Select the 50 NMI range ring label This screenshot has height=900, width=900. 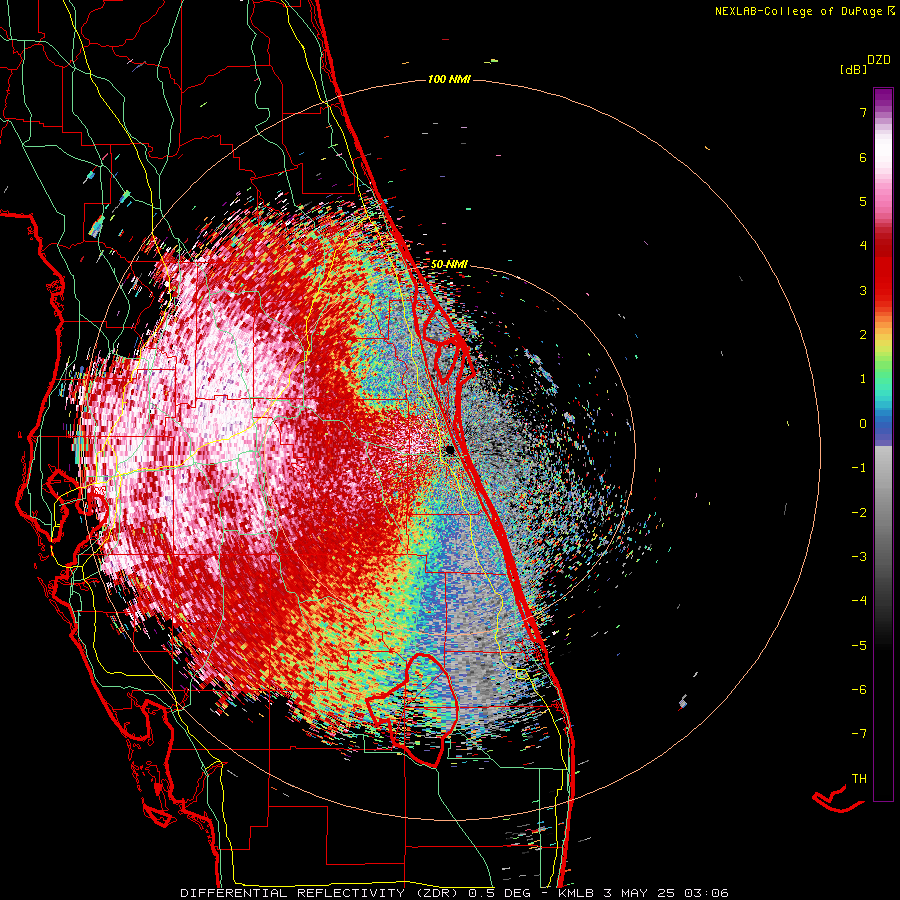point(449,264)
